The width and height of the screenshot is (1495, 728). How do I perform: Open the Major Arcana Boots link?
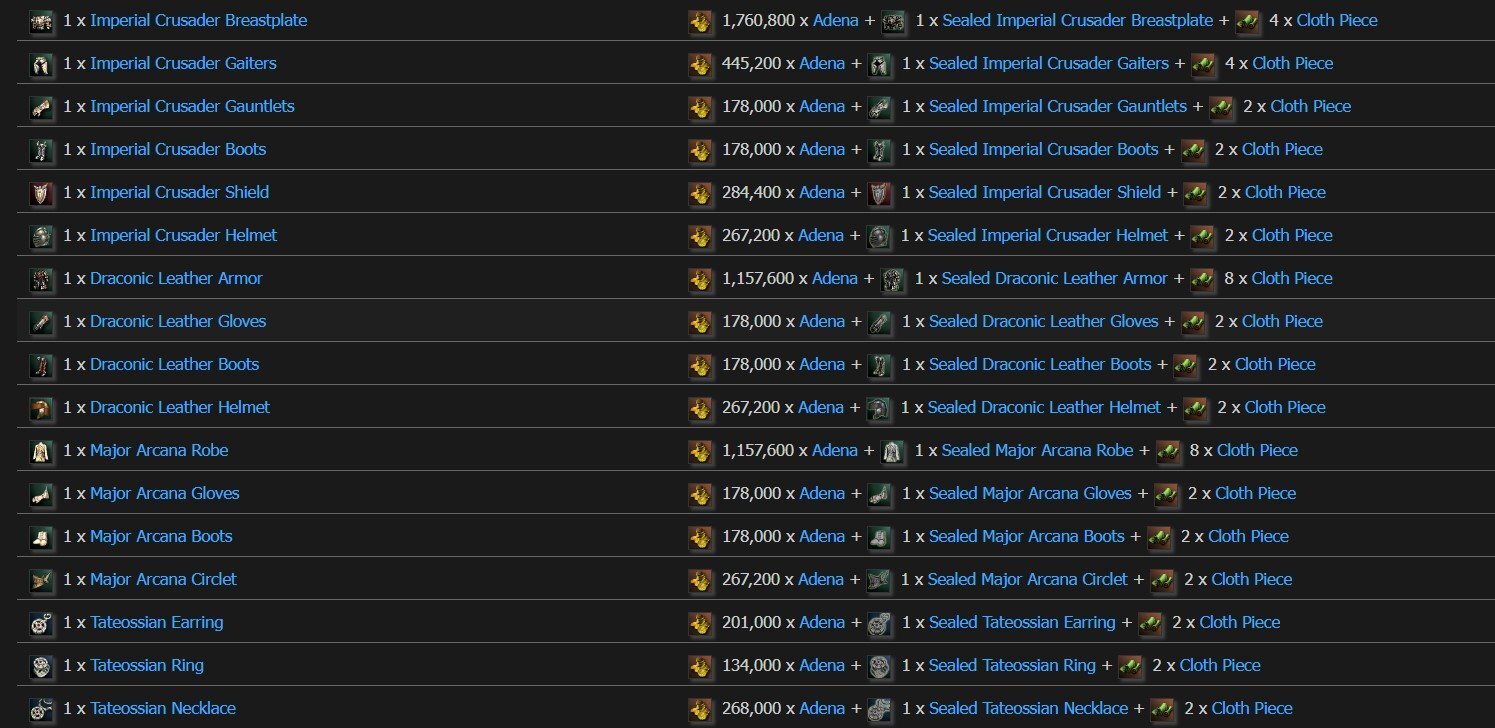[x=161, y=536]
